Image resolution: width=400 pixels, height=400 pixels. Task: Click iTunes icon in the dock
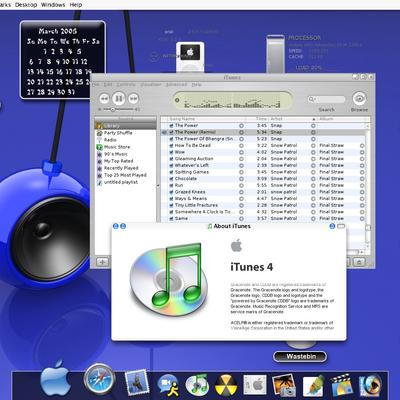point(197,384)
